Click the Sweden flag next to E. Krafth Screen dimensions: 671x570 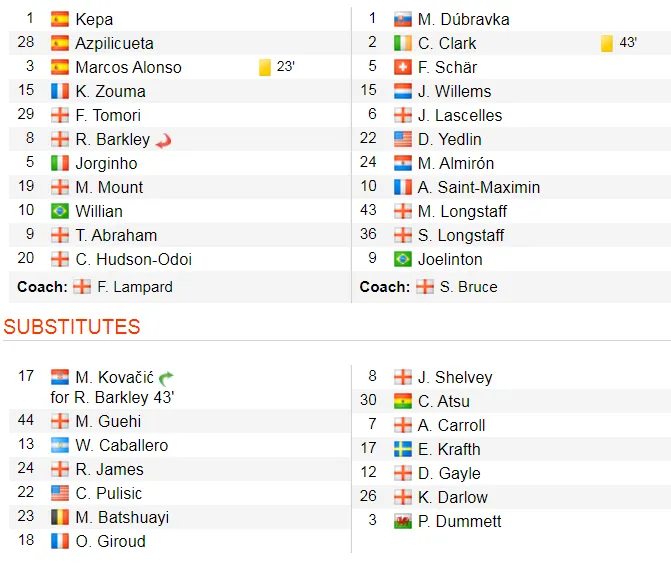pos(403,449)
